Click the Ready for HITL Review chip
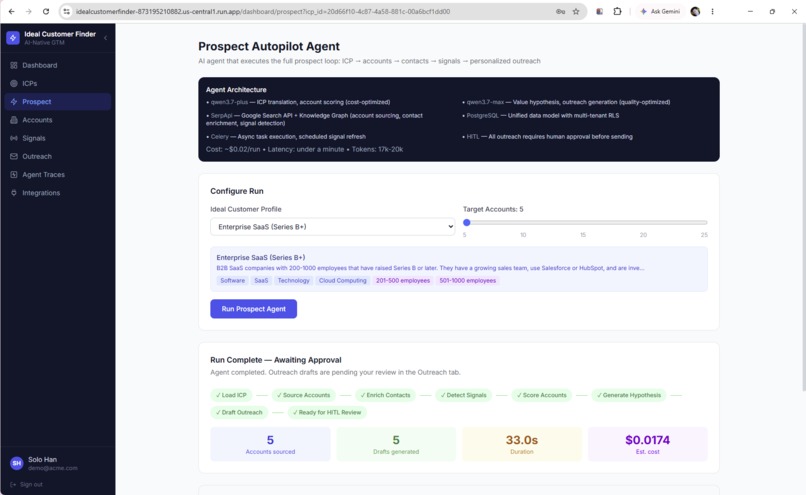The height and width of the screenshot is (495, 806). point(327,412)
